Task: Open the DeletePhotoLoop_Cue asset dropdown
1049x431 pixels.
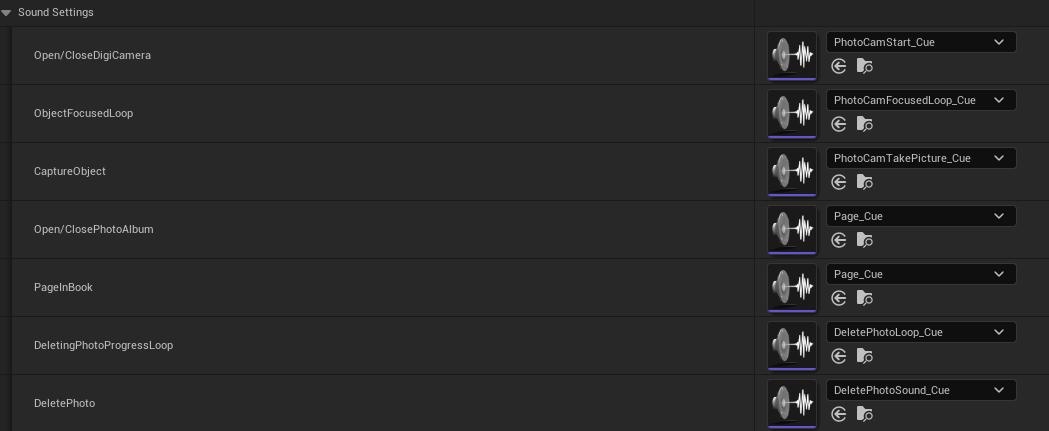Action: point(920,332)
